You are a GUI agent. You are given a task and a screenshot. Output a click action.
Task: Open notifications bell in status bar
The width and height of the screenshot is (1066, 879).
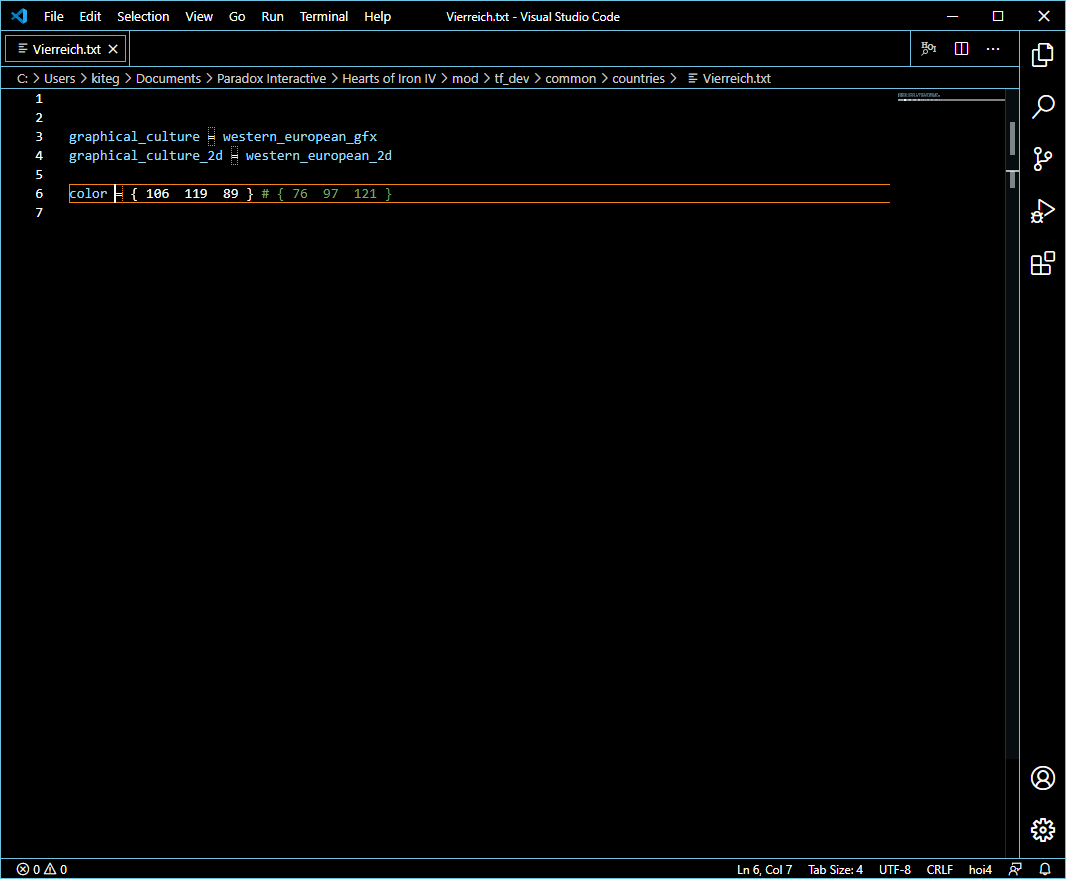pos(1045,869)
